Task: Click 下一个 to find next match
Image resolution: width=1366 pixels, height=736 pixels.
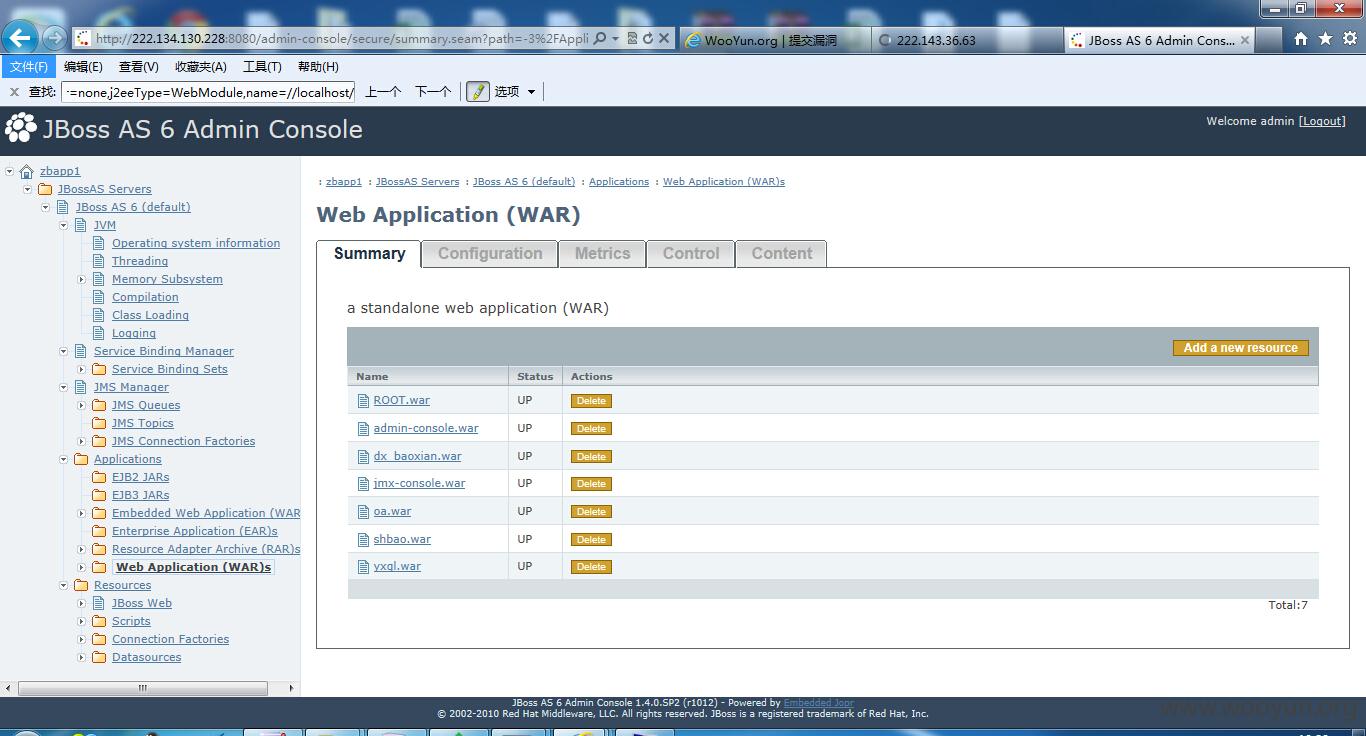Action: (x=433, y=92)
